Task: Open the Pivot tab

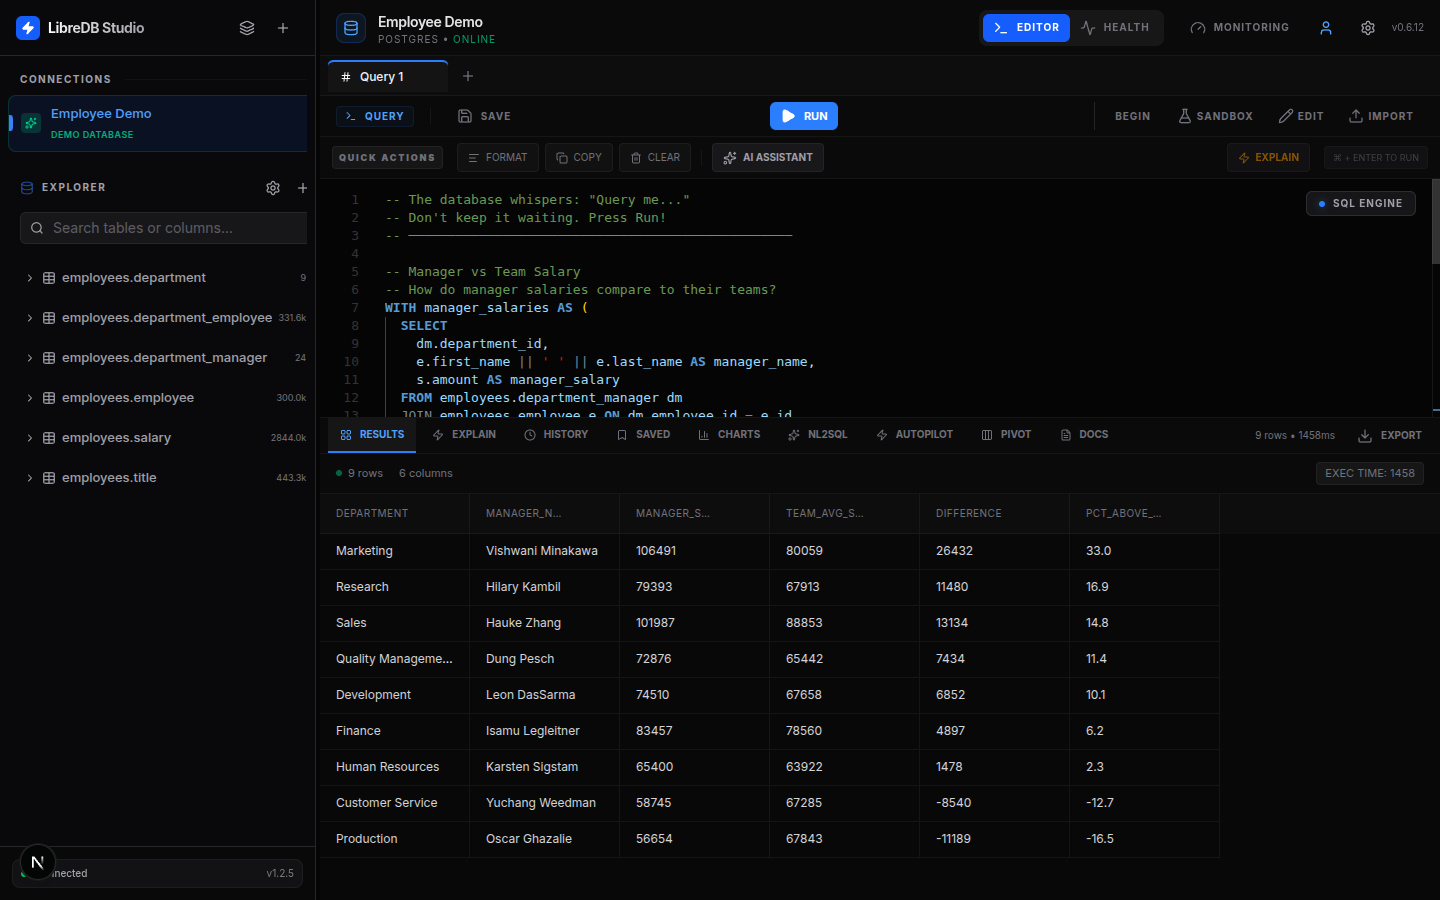Action: 1006,435
